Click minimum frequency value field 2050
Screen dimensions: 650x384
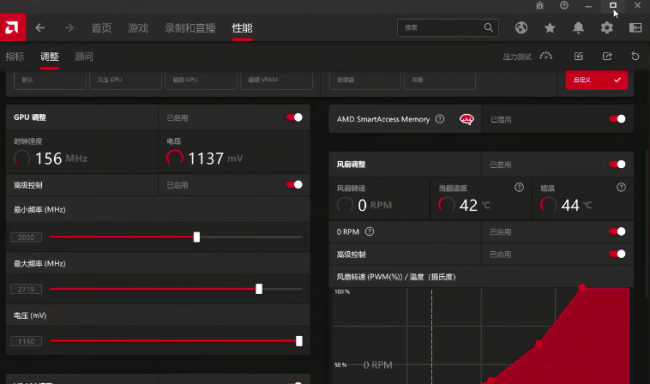[26, 237]
